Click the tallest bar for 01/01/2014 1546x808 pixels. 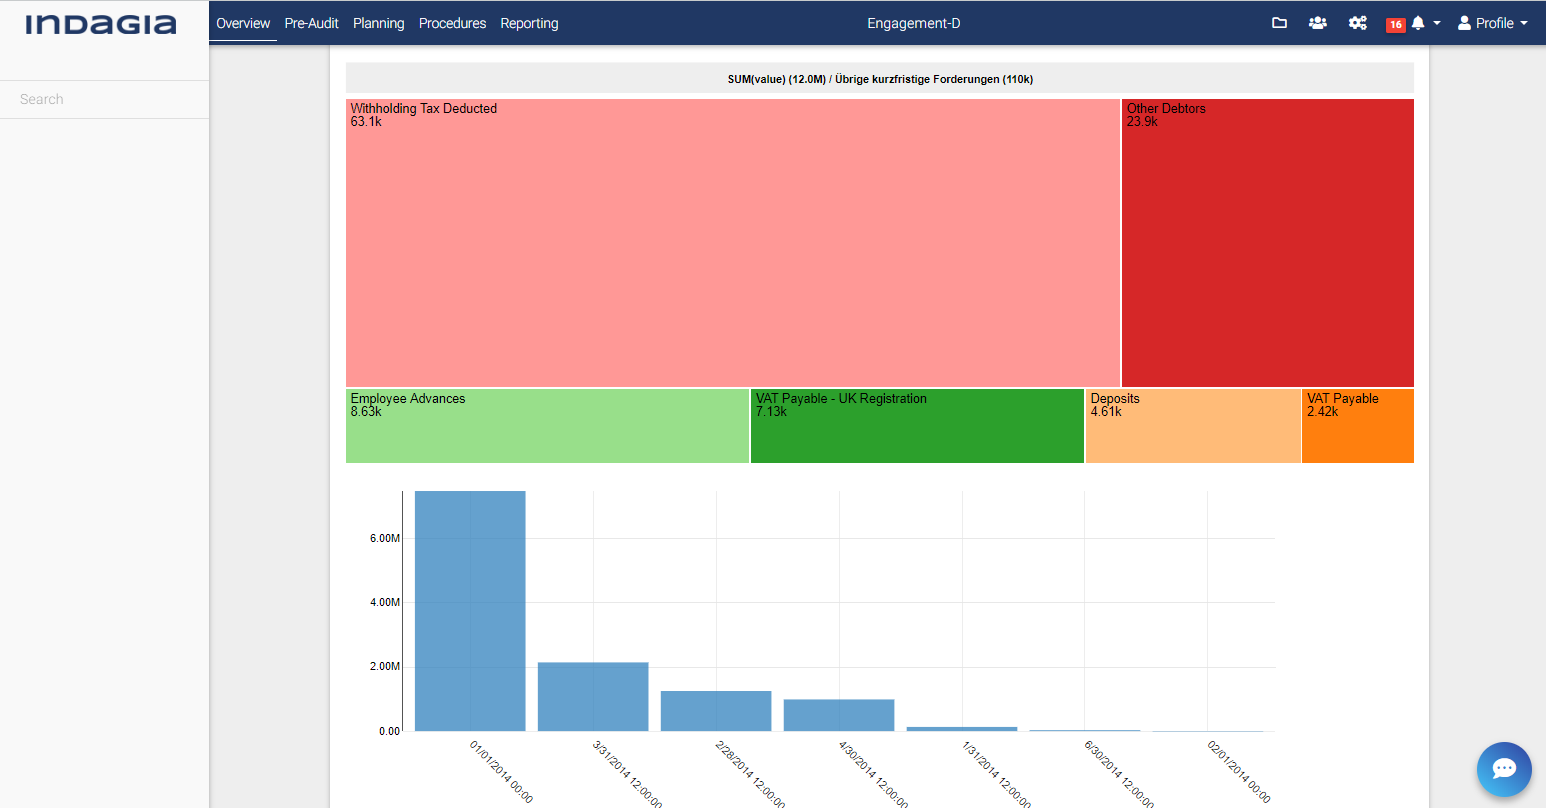tap(470, 610)
